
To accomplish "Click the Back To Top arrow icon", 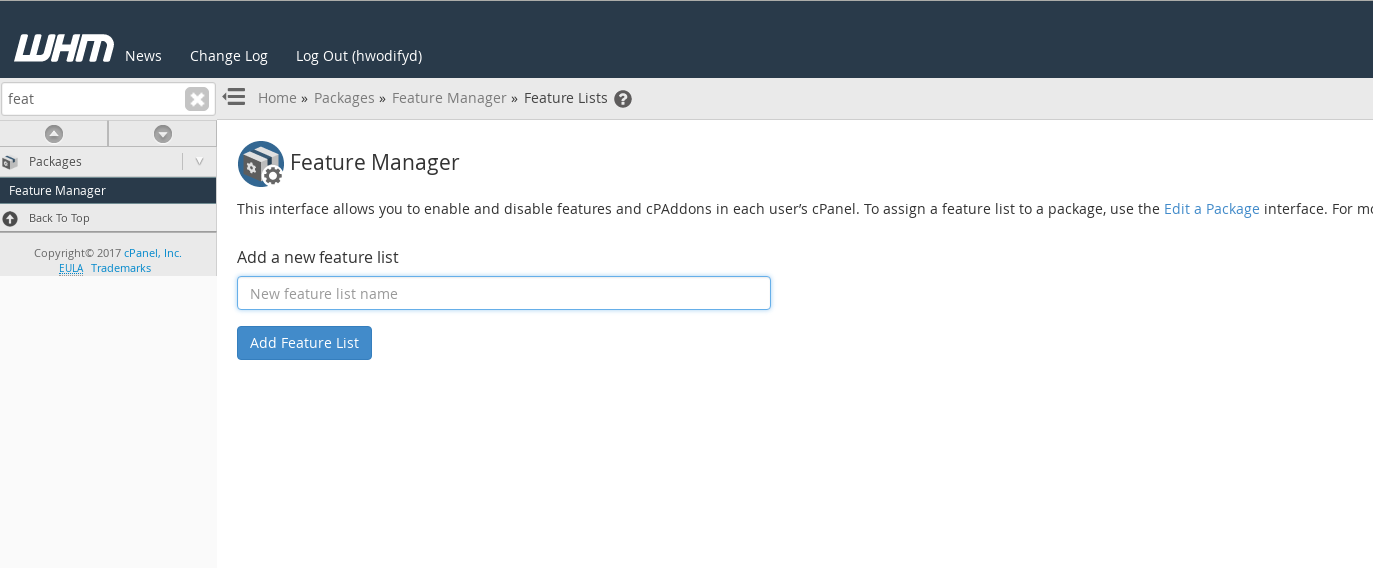I will point(10,218).
